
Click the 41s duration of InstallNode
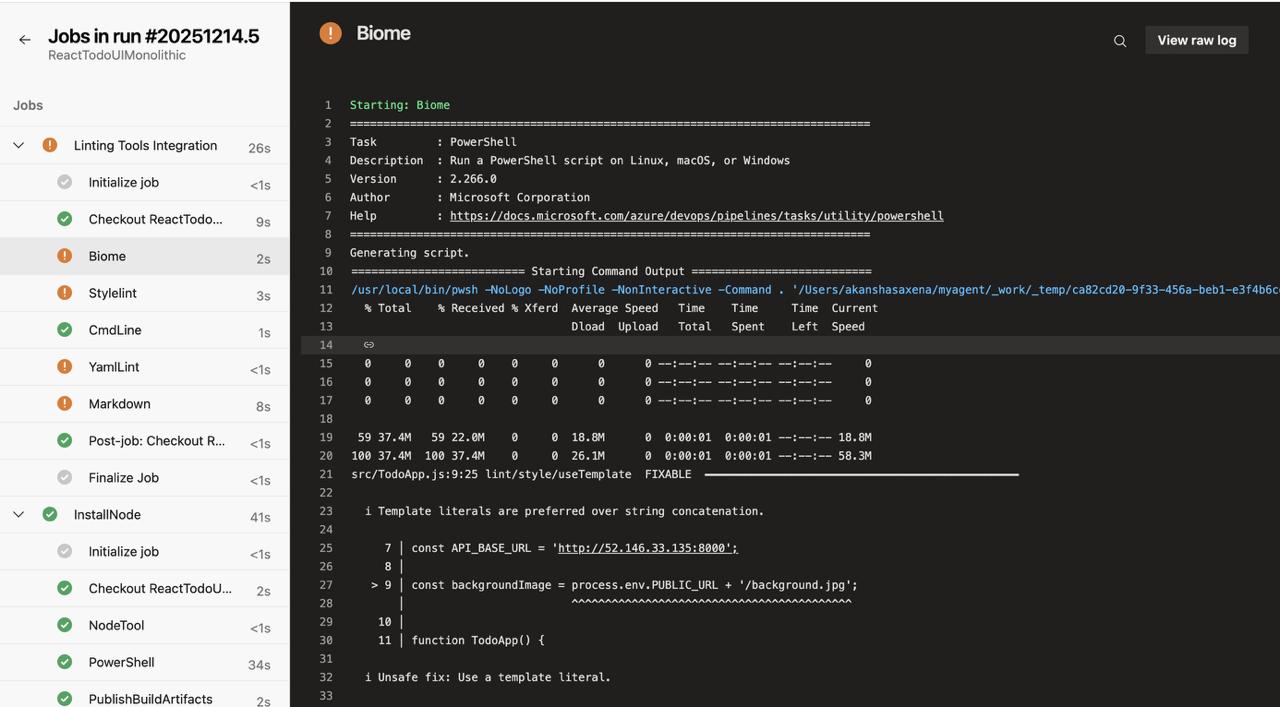[x=260, y=517]
